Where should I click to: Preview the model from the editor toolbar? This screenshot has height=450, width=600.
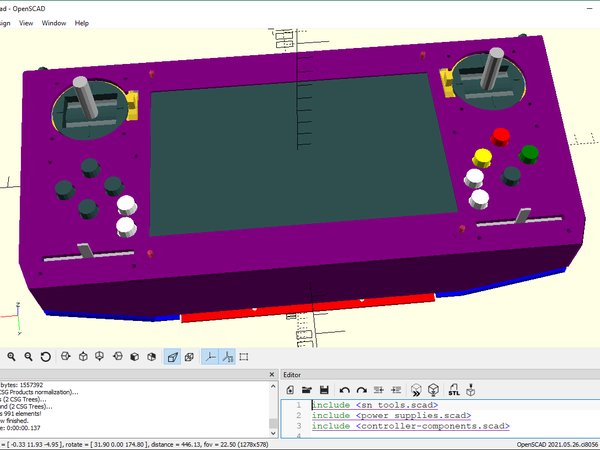416,389
